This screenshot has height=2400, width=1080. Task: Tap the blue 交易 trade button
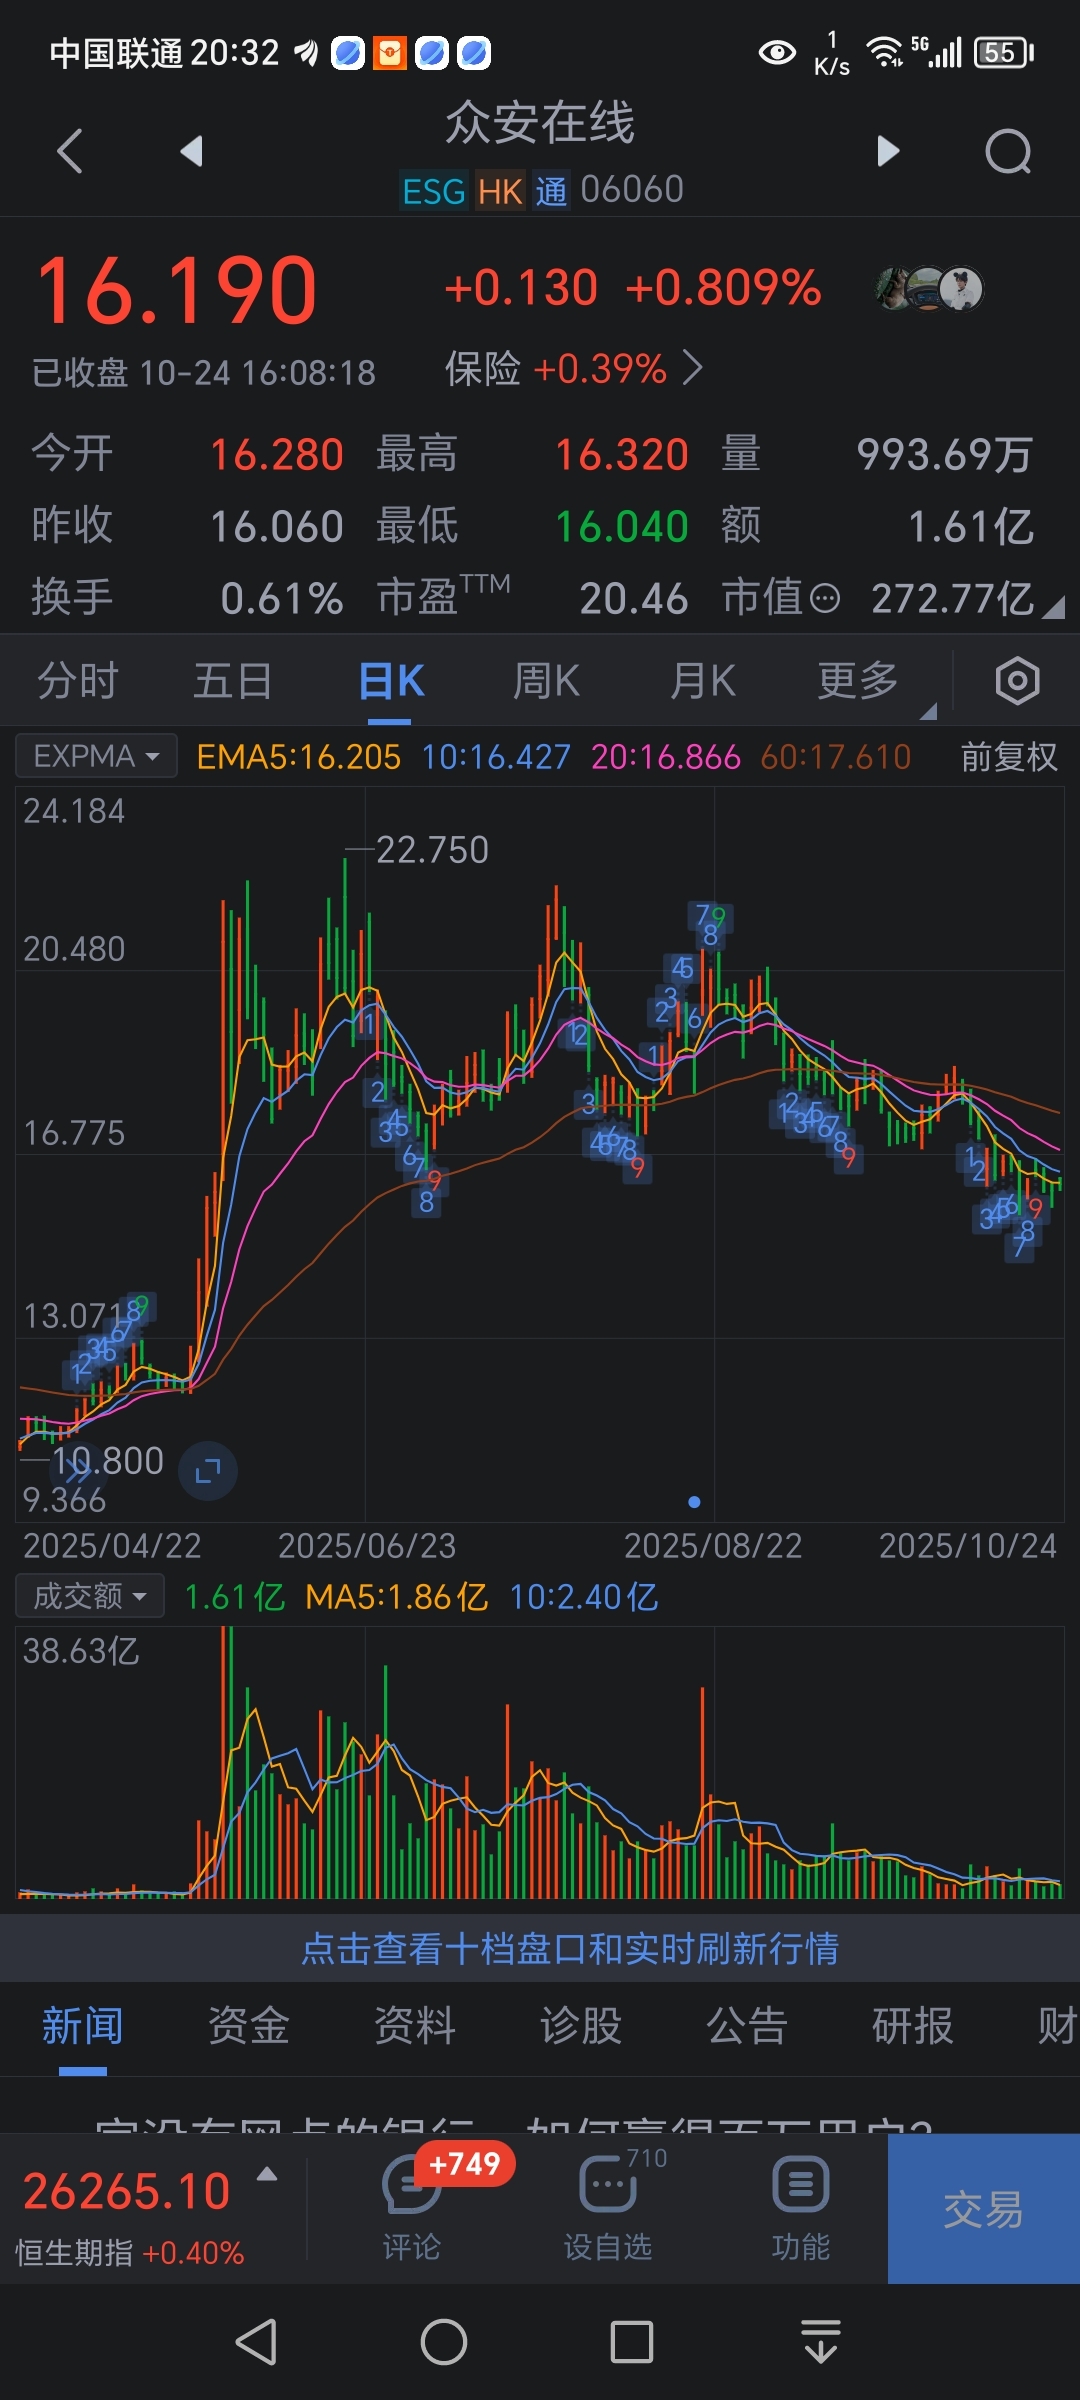984,2208
